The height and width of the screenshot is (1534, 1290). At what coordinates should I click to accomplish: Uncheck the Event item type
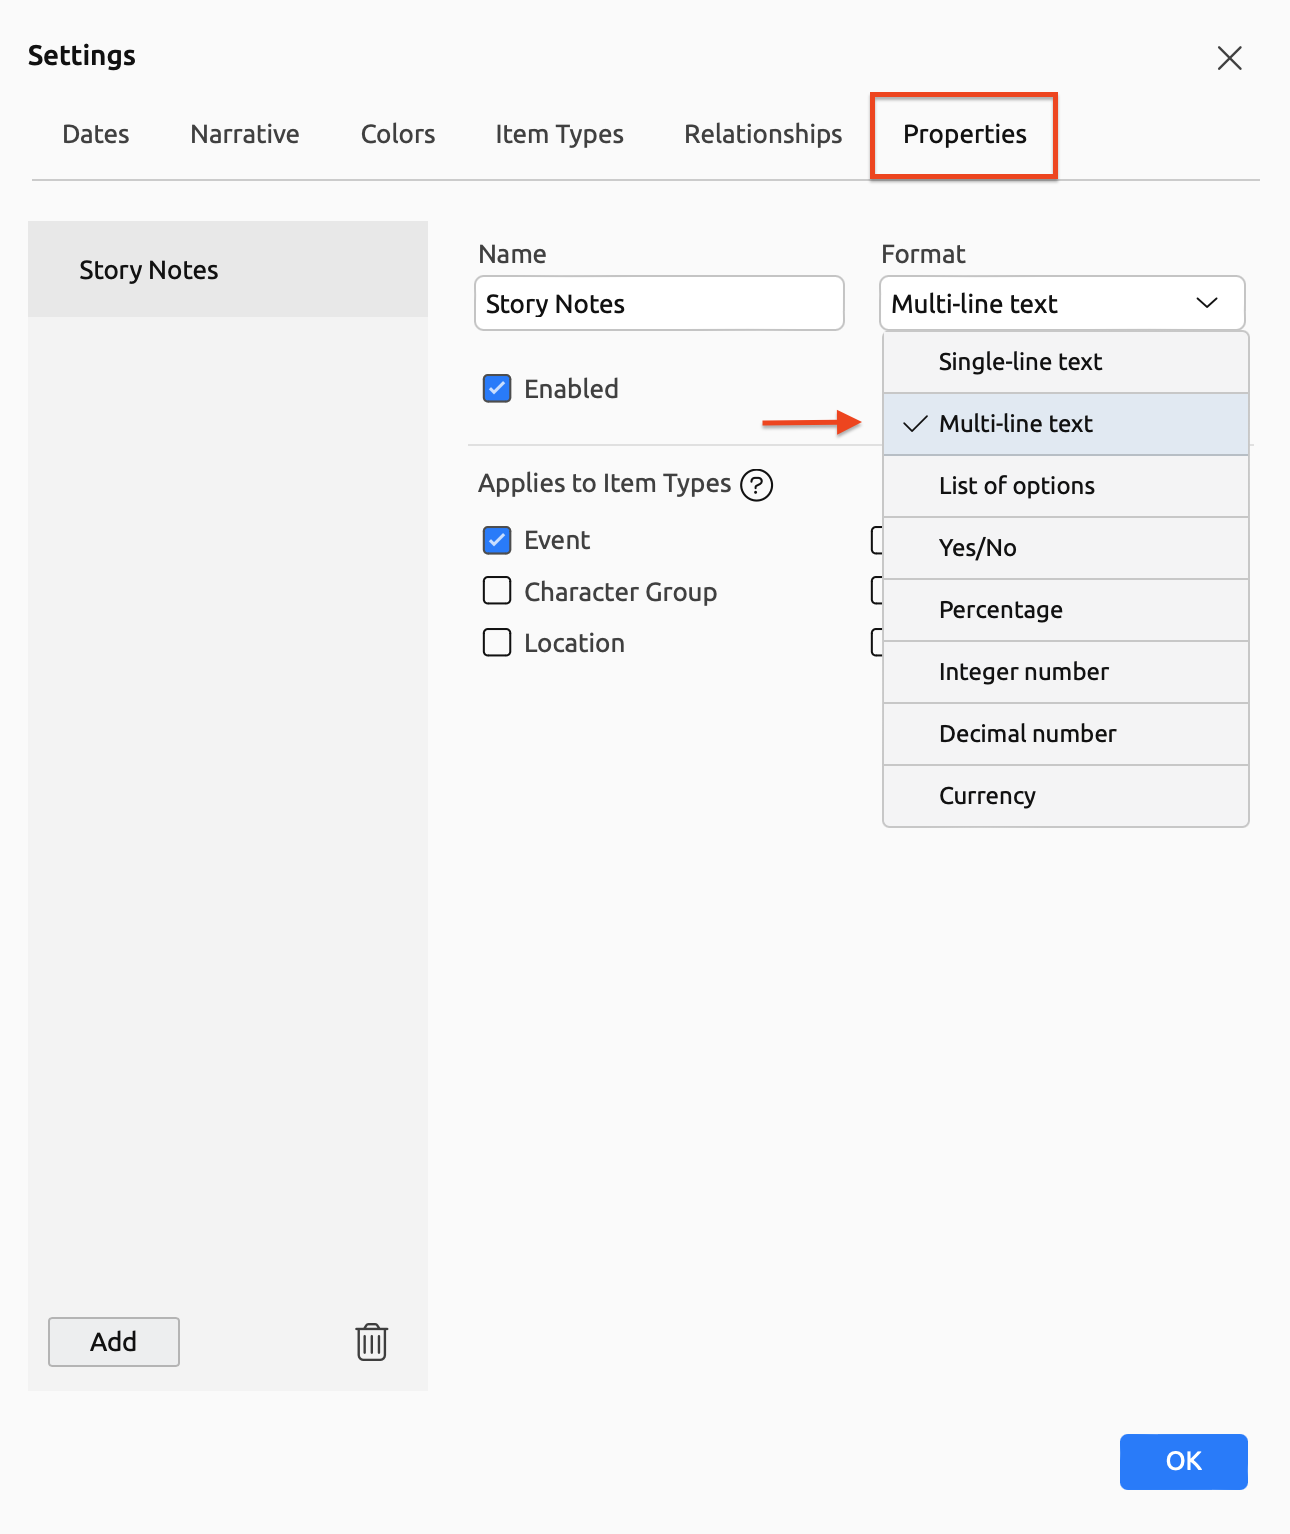(x=497, y=540)
